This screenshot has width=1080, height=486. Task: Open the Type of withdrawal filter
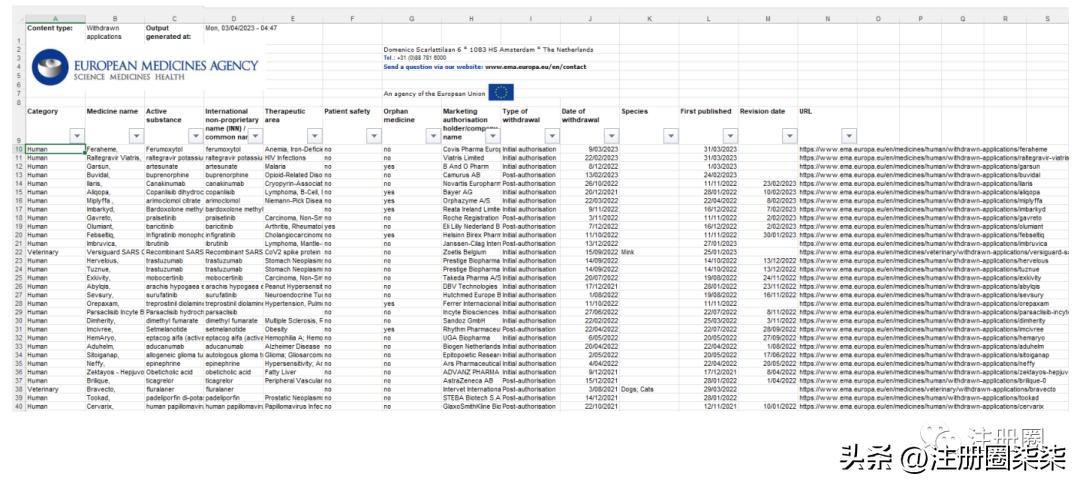point(550,135)
